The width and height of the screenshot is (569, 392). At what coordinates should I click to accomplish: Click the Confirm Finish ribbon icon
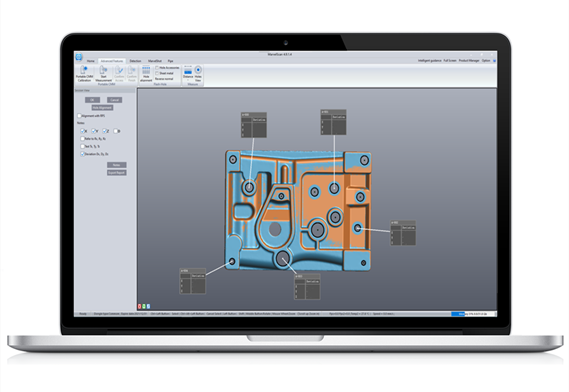[x=132, y=74]
